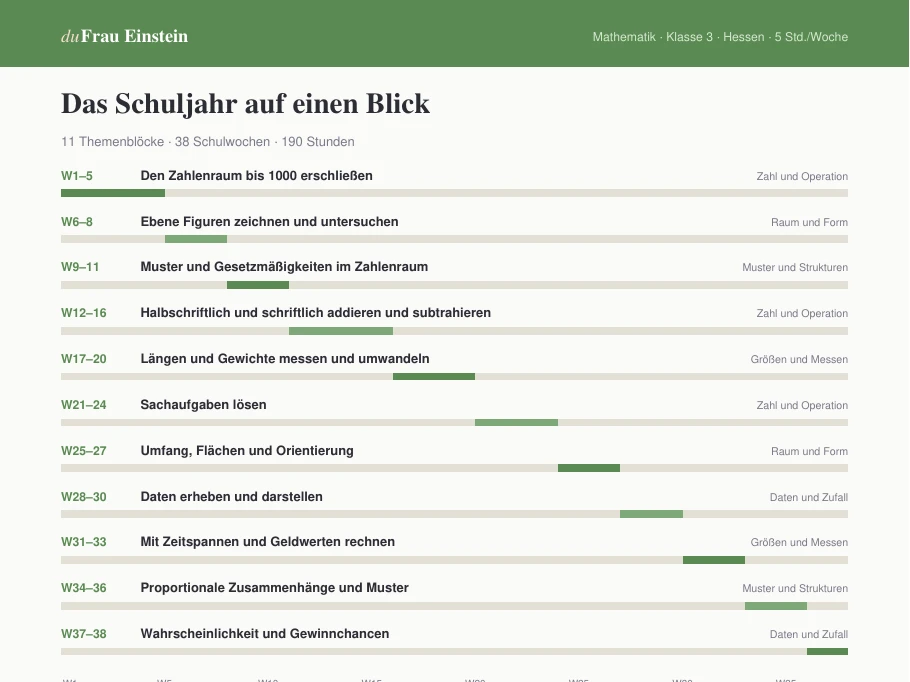The image size is (910, 682).
Task: Click Muster und Strukturen tag in Proportionale row
Action: 795,588
